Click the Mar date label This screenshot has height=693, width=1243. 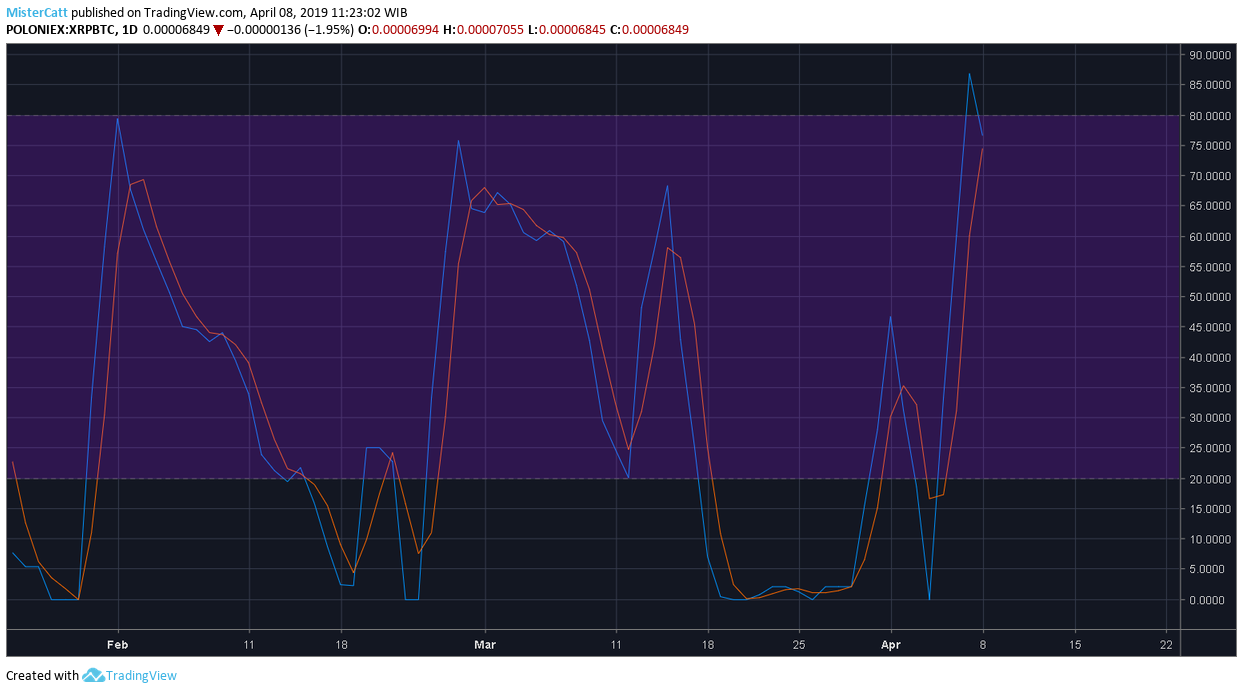[485, 645]
